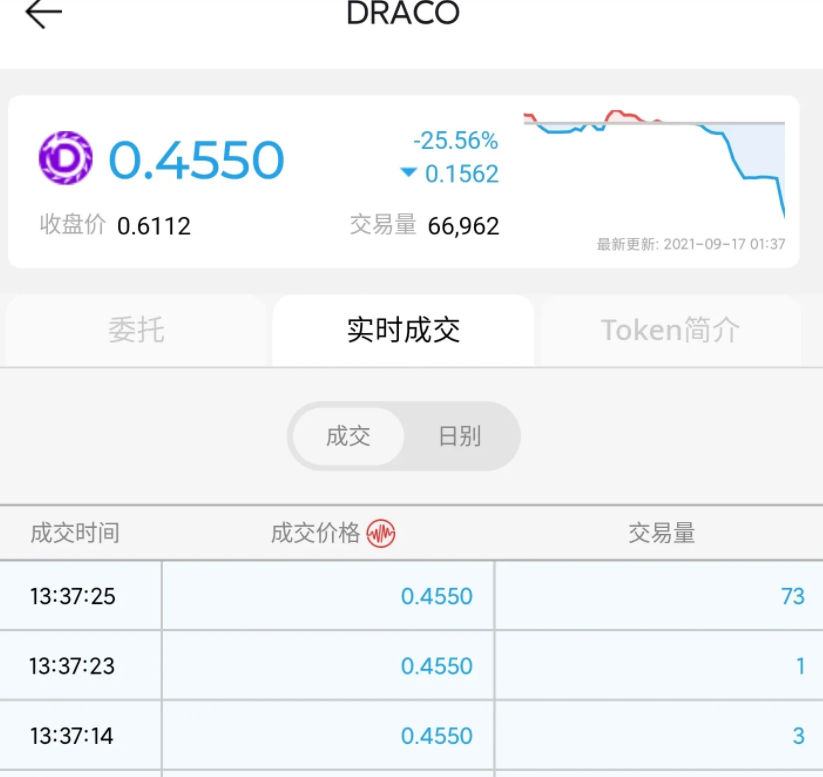This screenshot has width=823, height=777.
Task: Select the 13:37:25 trade row
Action: click(412, 596)
